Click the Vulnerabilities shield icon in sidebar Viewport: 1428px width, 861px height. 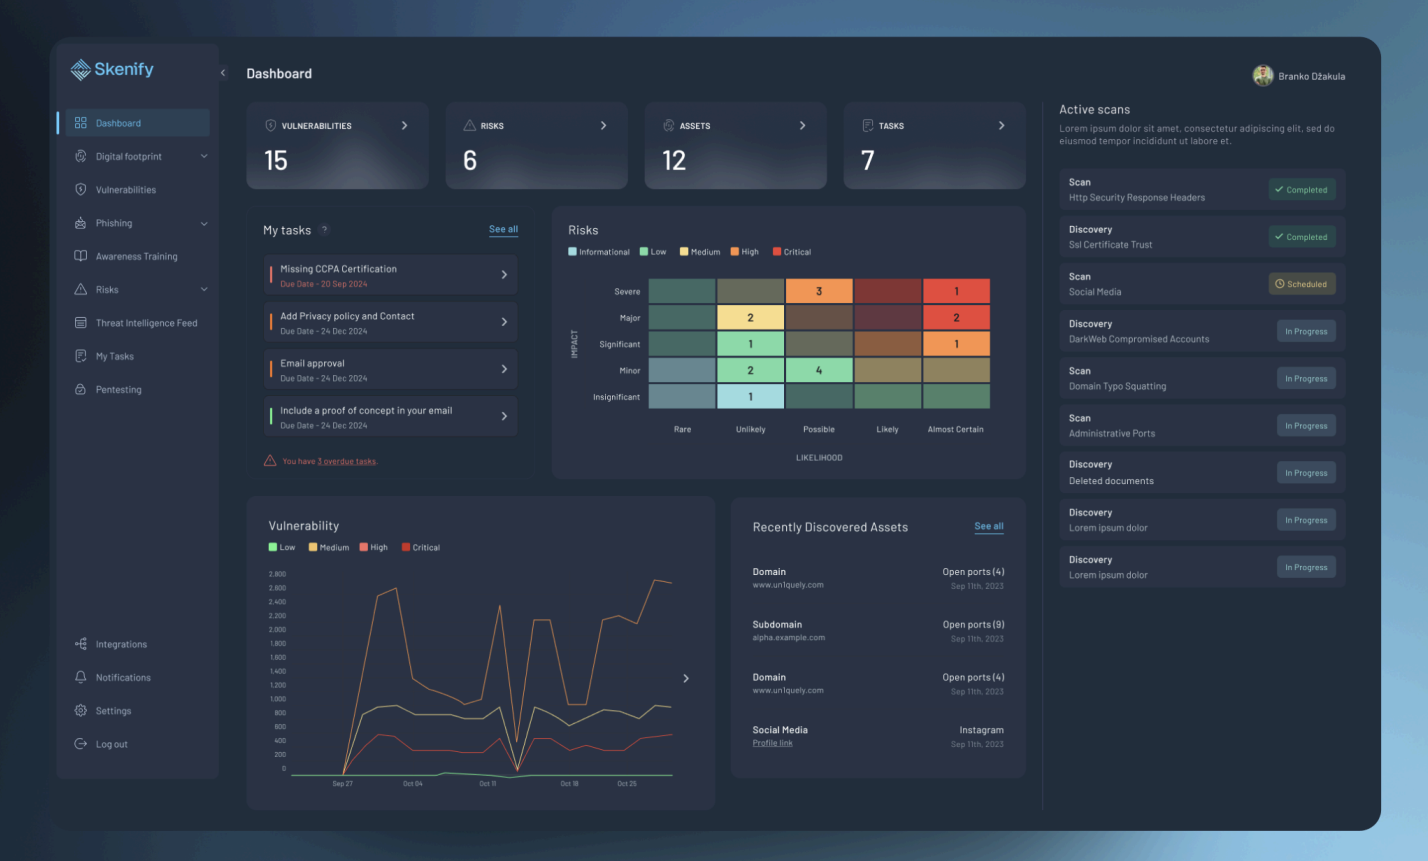[81, 190]
